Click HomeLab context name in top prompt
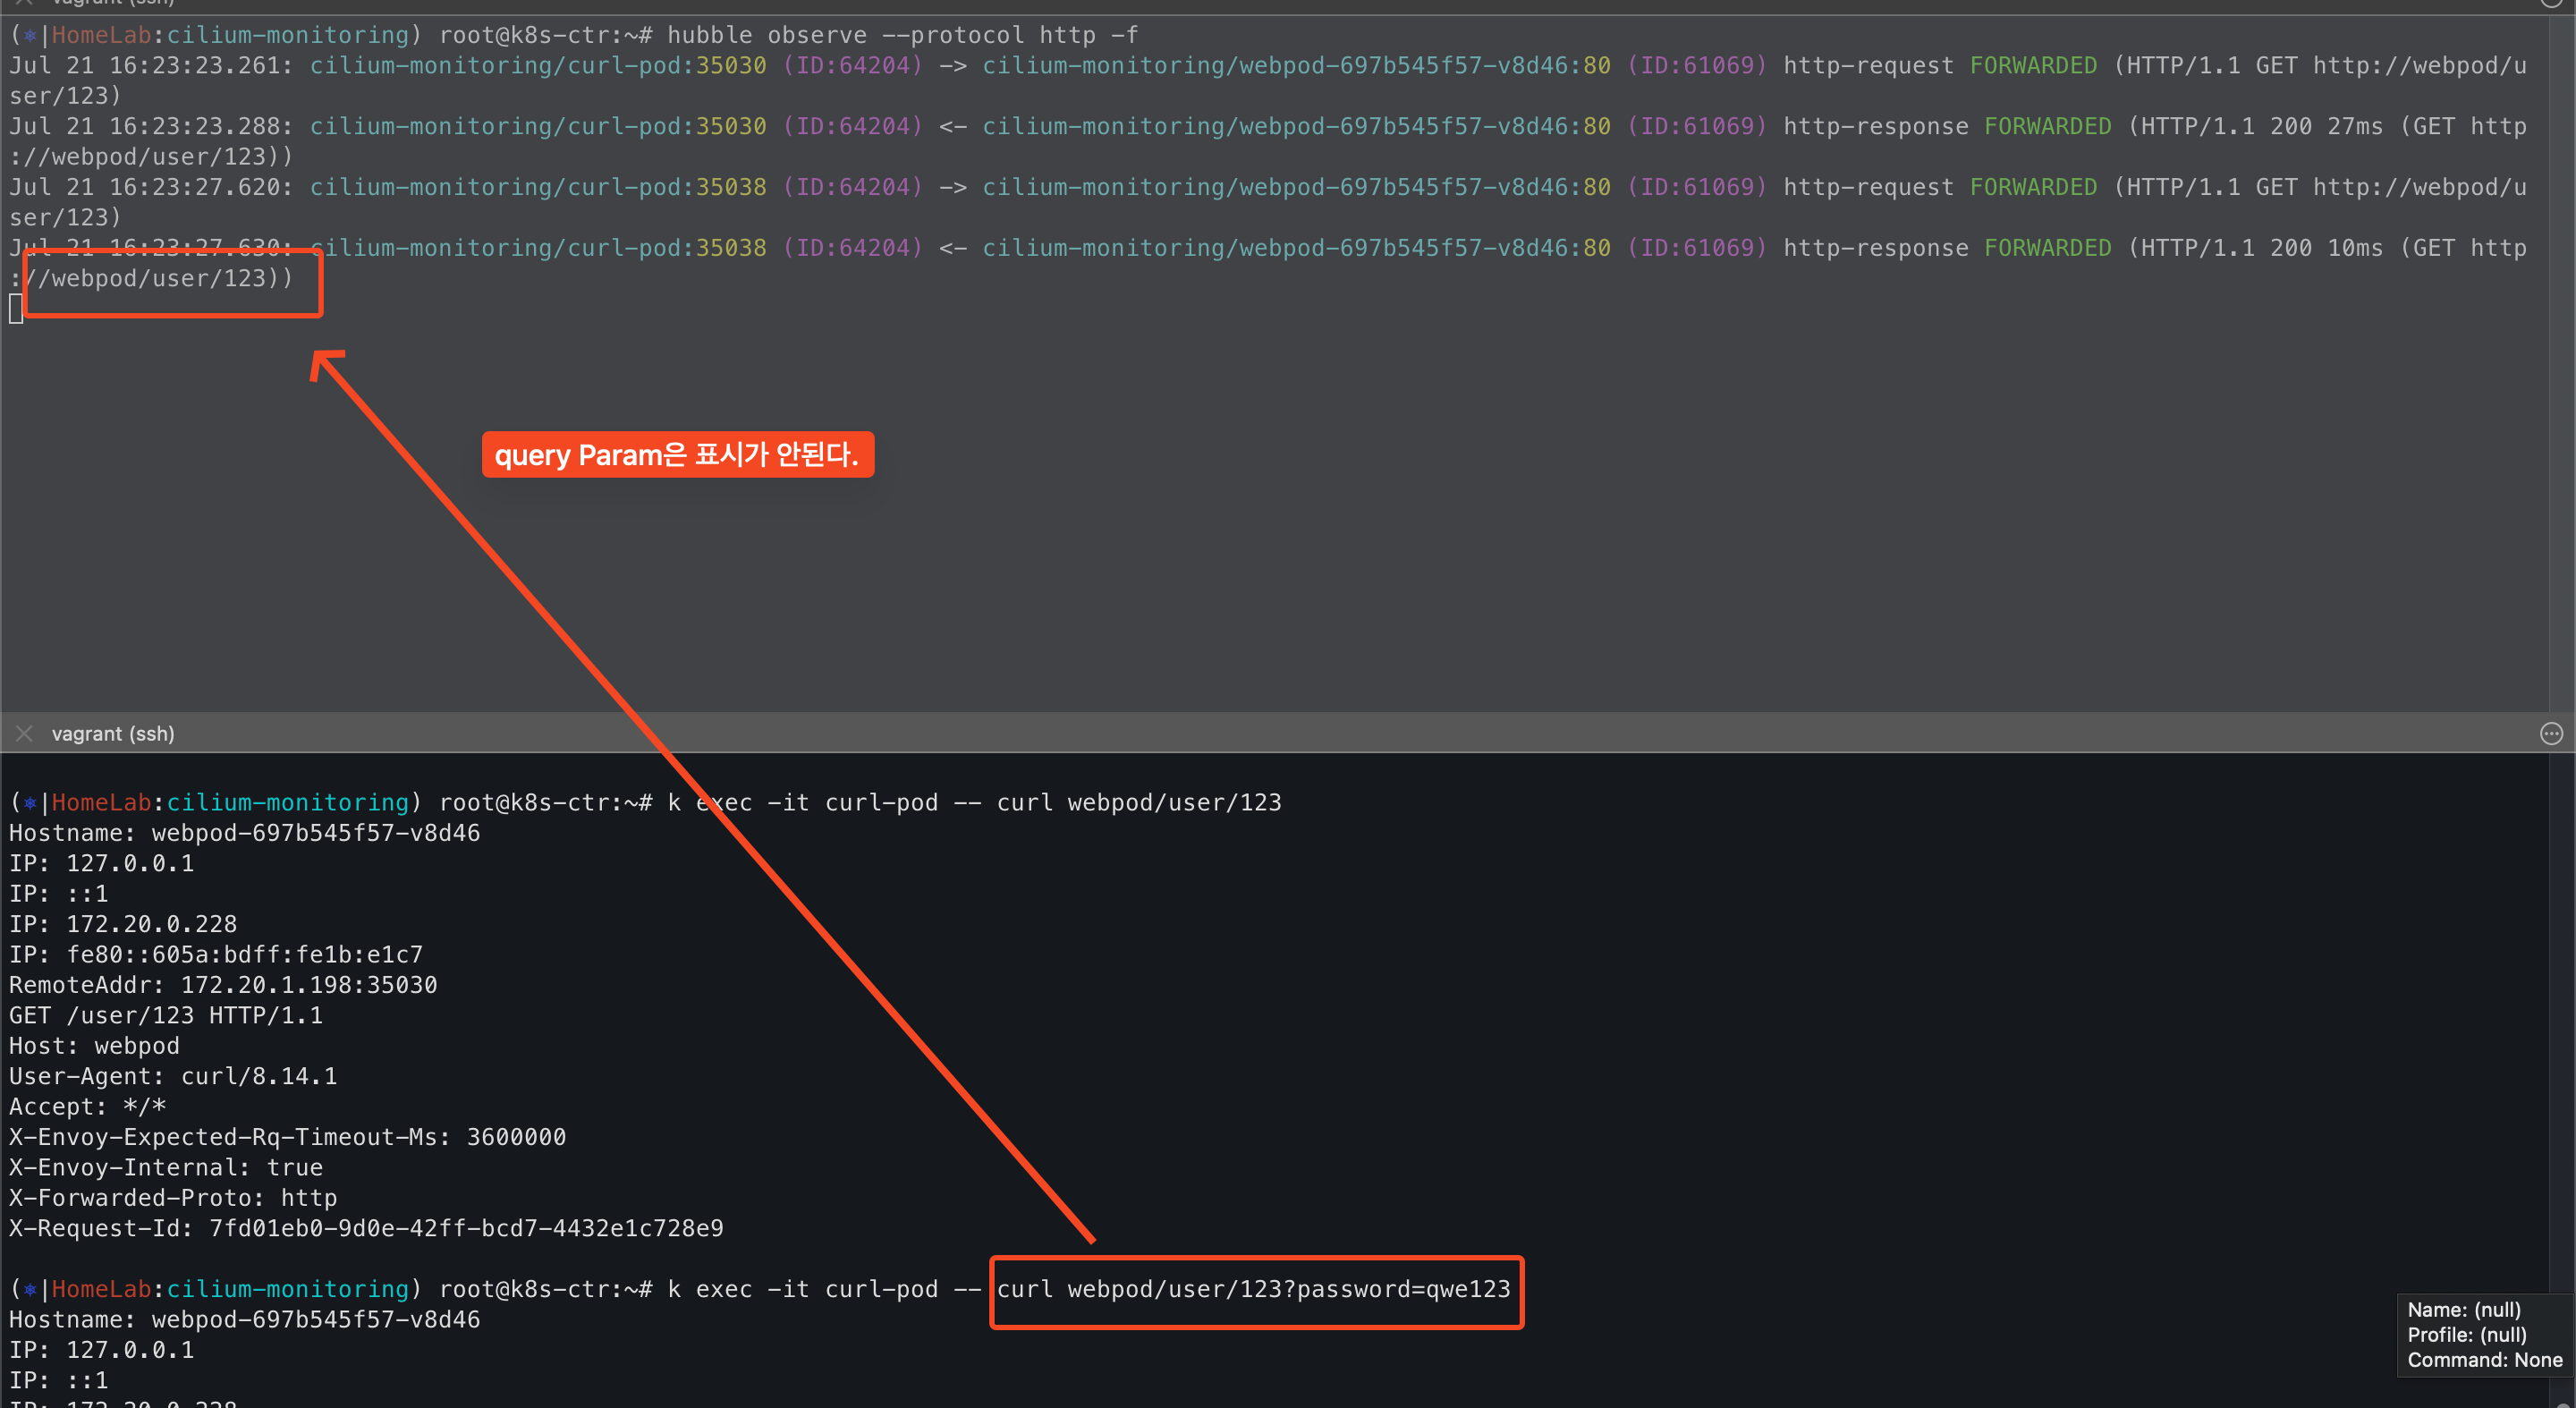The height and width of the screenshot is (1408, 2576). click(101, 35)
